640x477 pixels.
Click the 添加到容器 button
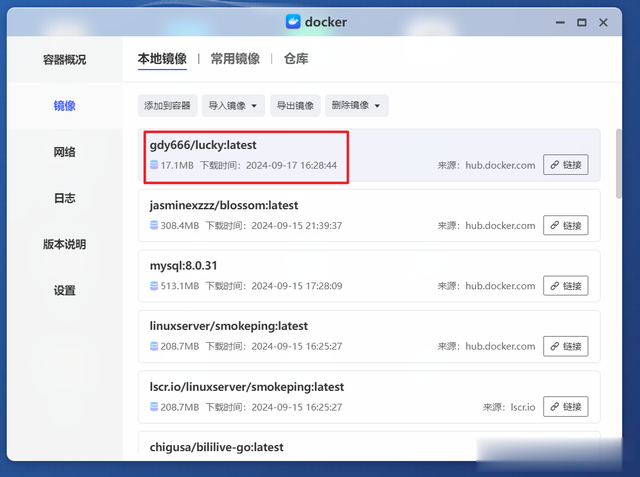[167, 106]
